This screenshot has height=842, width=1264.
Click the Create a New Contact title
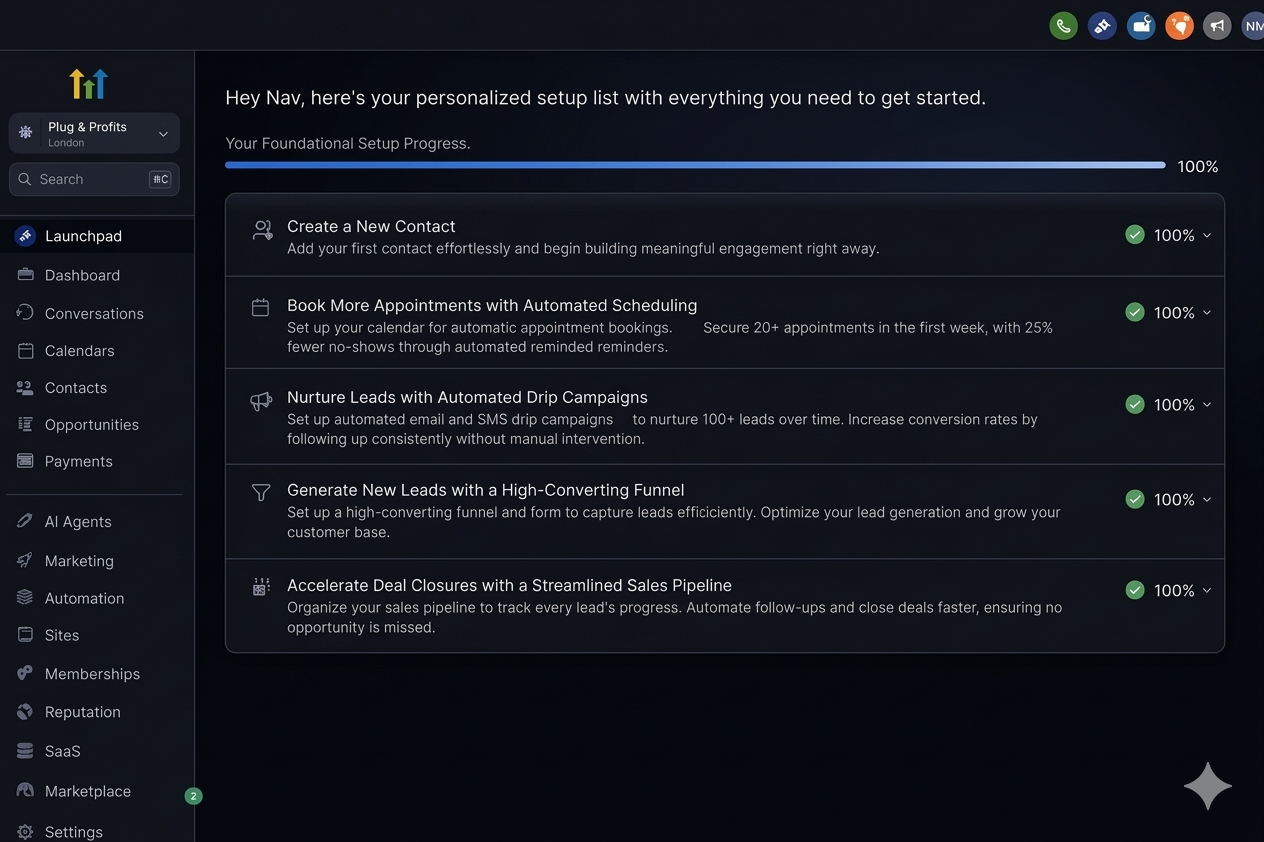[371, 226]
